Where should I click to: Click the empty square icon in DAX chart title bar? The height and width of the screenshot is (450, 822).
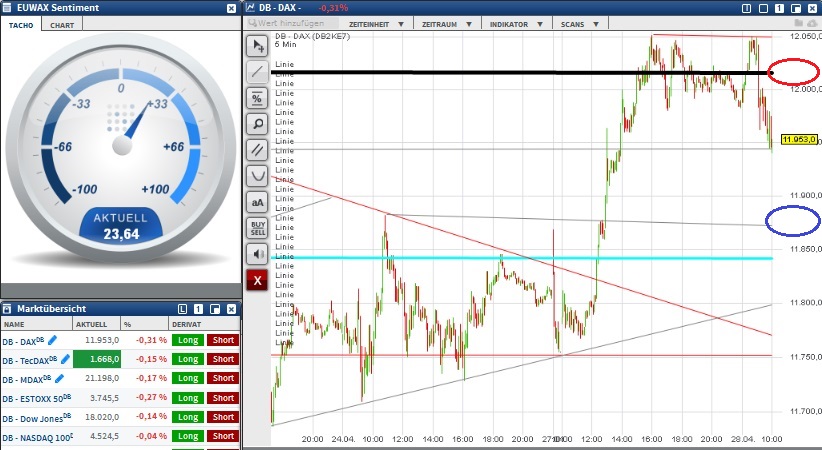tap(763, 8)
